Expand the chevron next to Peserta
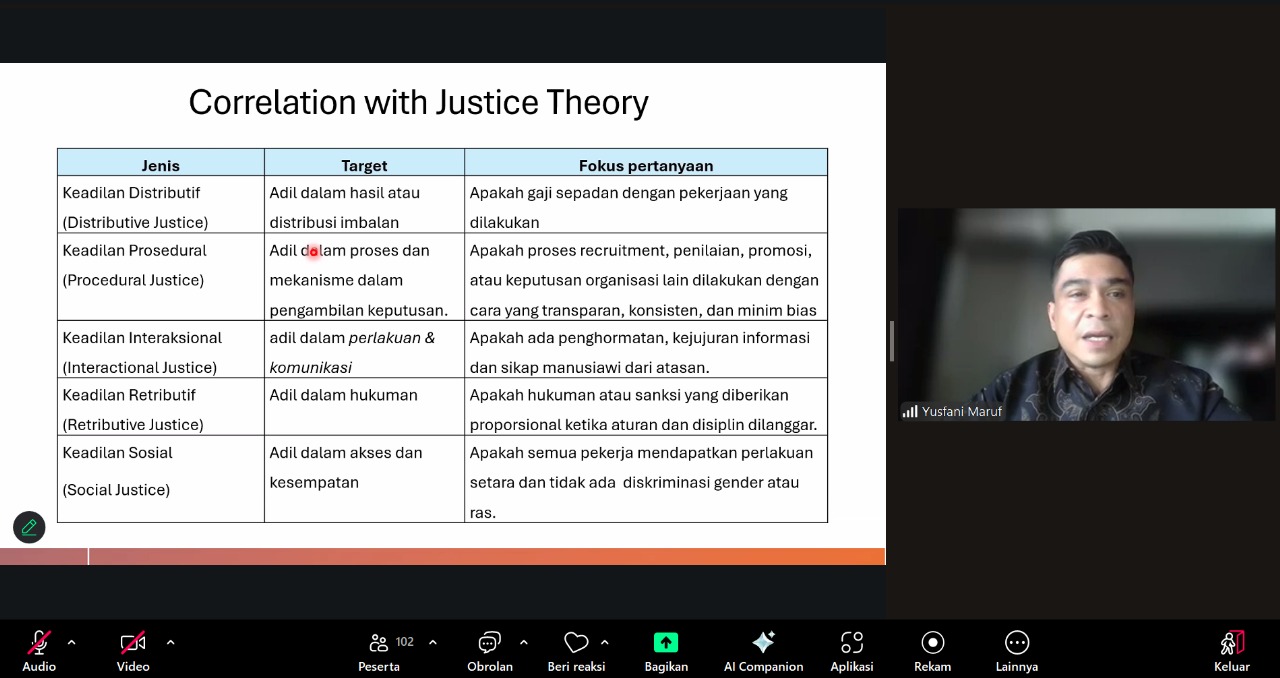The image size is (1280, 678). pos(432,642)
